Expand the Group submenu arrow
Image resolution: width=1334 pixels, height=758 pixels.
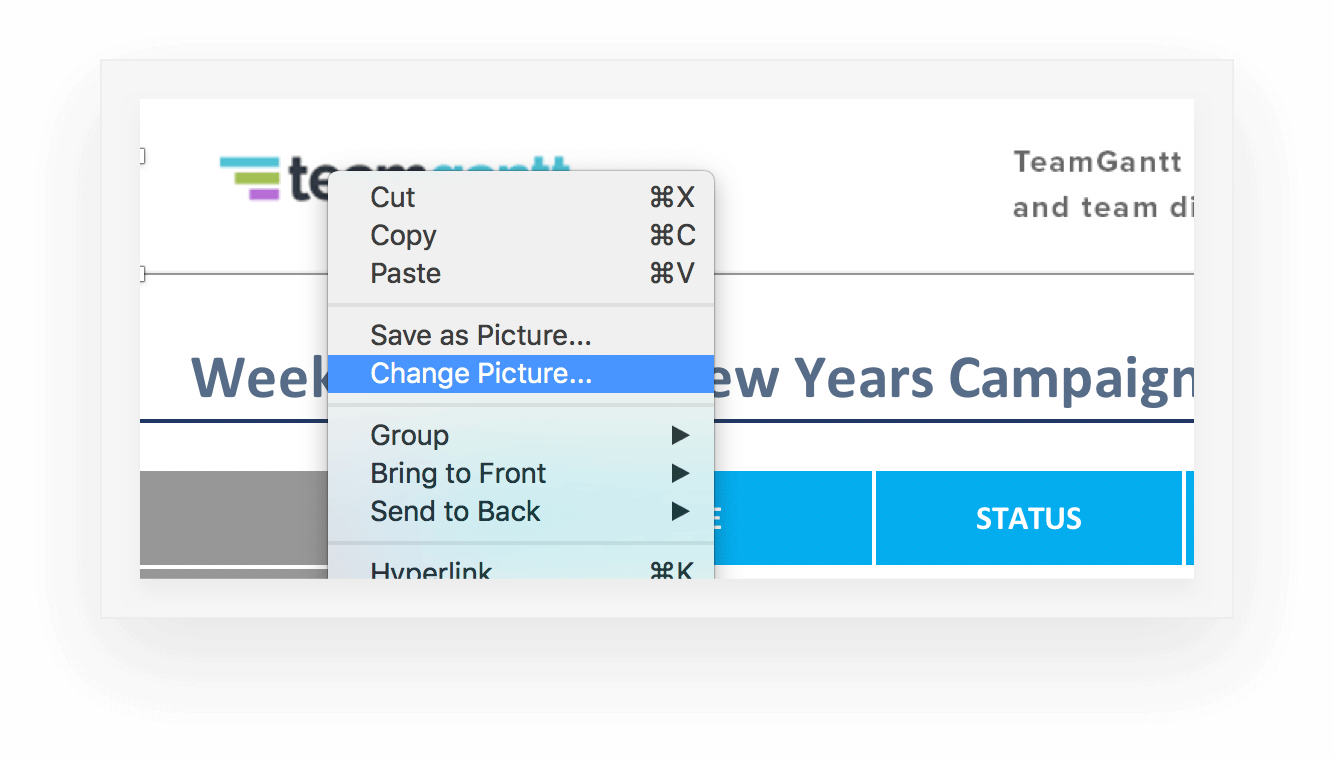pos(680,435)
